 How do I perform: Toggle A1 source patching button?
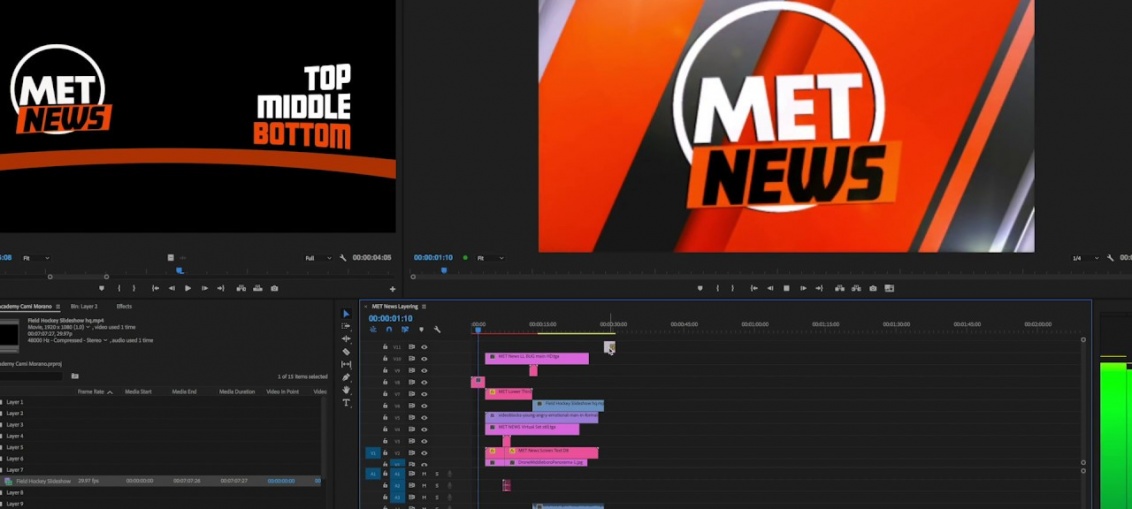373,474
